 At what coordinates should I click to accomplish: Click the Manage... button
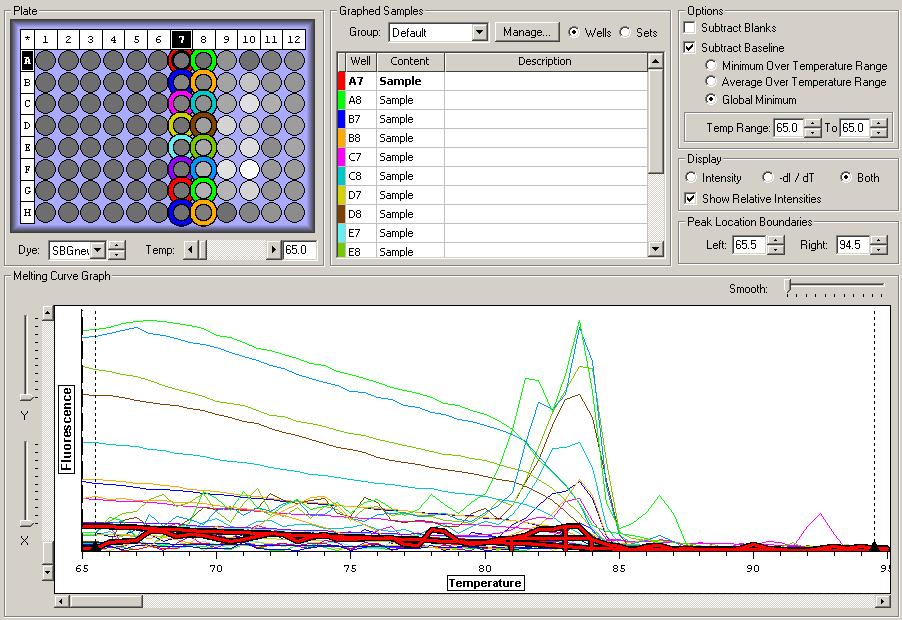tap(527, 32)
